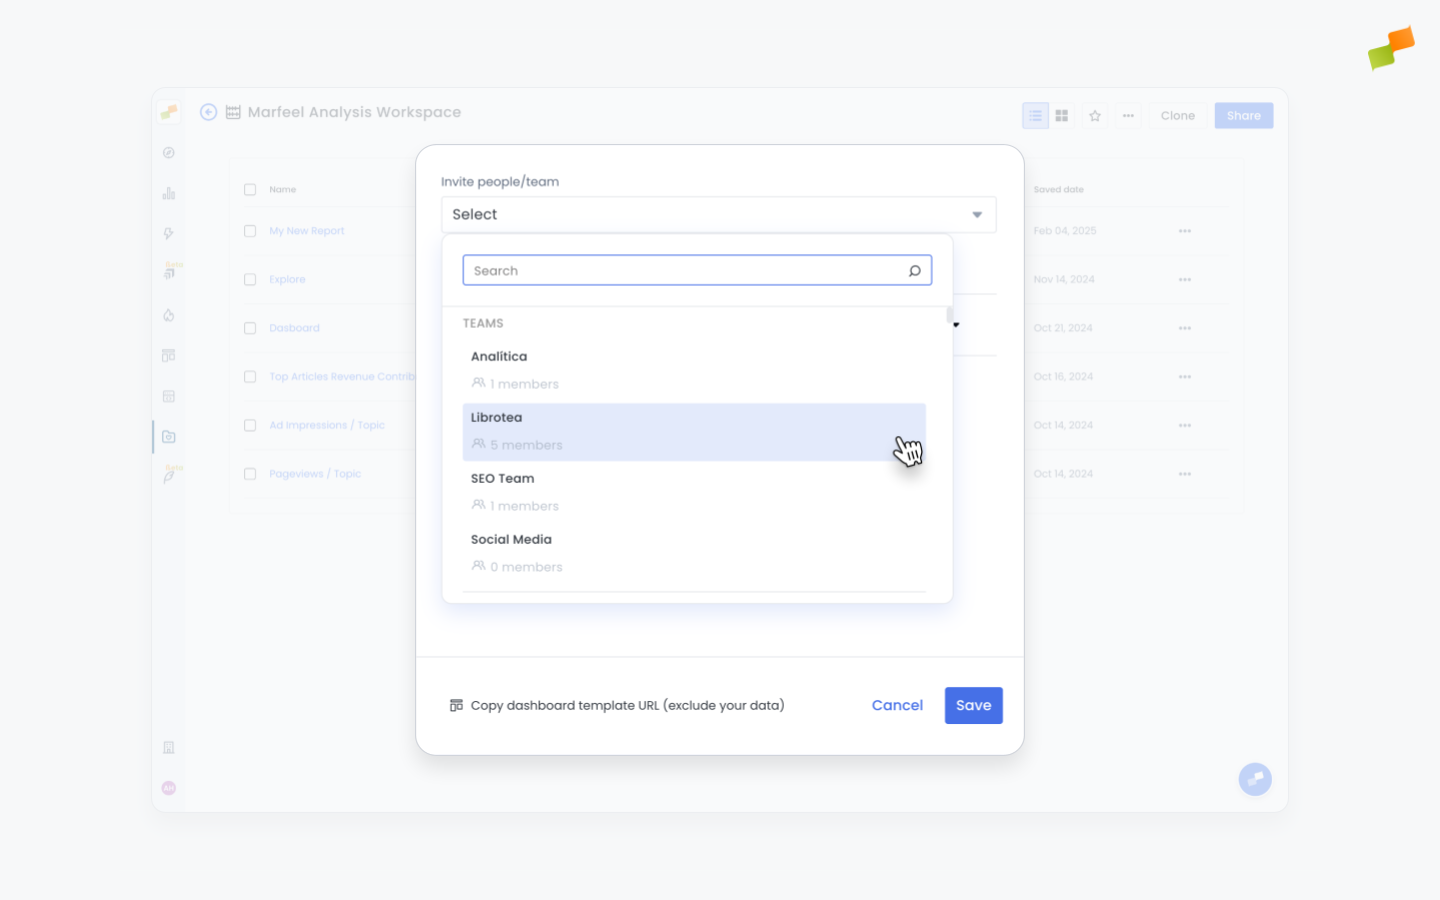Screen dimensions: 1440x900
Task: Select the highlighted folder icon in sidebar
Action: 169,436
